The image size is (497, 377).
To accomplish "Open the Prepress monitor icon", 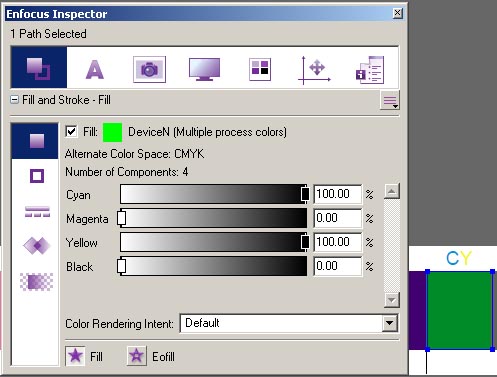I will point(204,69).
